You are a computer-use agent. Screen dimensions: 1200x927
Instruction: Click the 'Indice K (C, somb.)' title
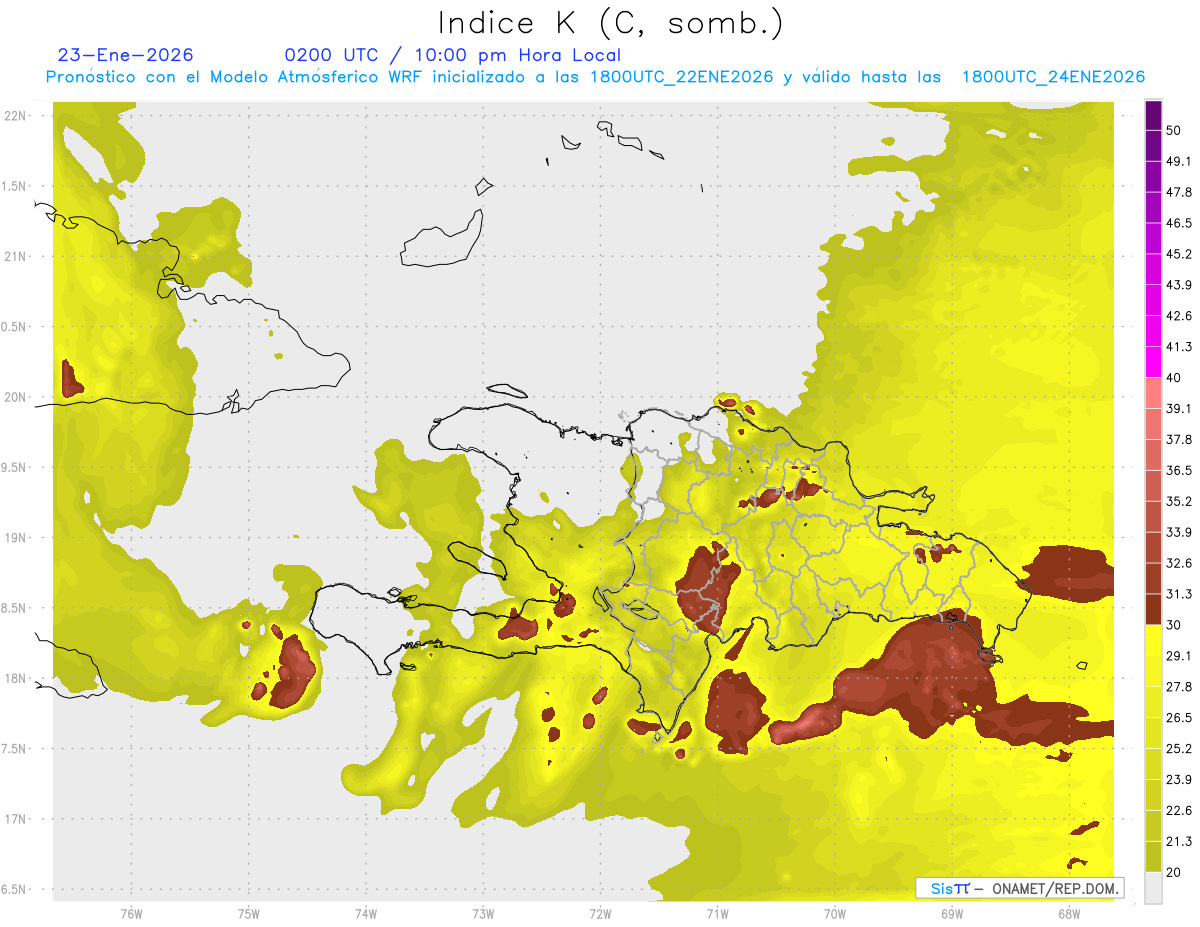point(611,22)
